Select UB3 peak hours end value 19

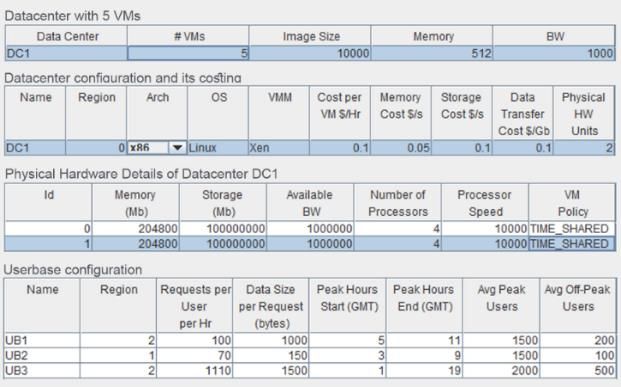coord(424,370)
